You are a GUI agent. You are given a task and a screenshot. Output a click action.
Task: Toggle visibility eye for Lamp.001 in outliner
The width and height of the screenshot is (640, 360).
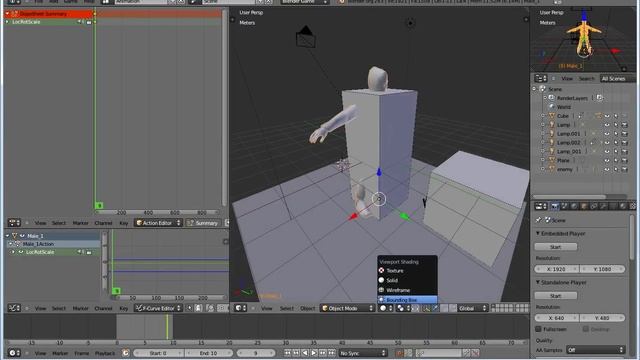(607, 134)
